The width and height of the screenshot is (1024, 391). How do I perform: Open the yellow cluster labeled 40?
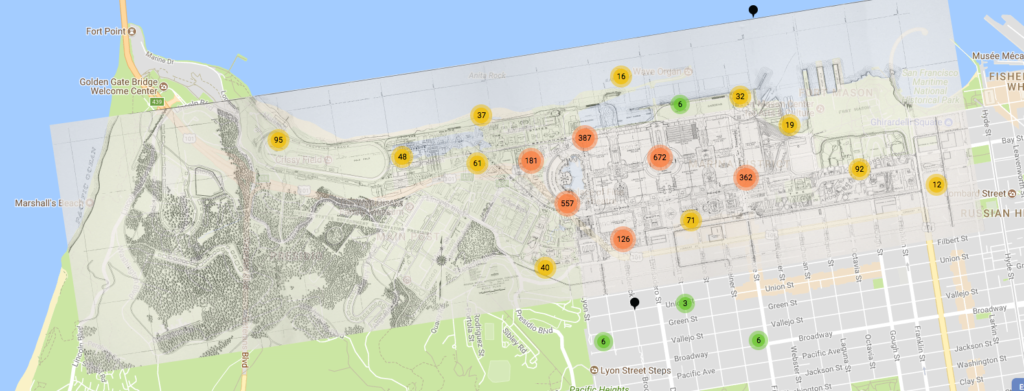click(545, 268)
